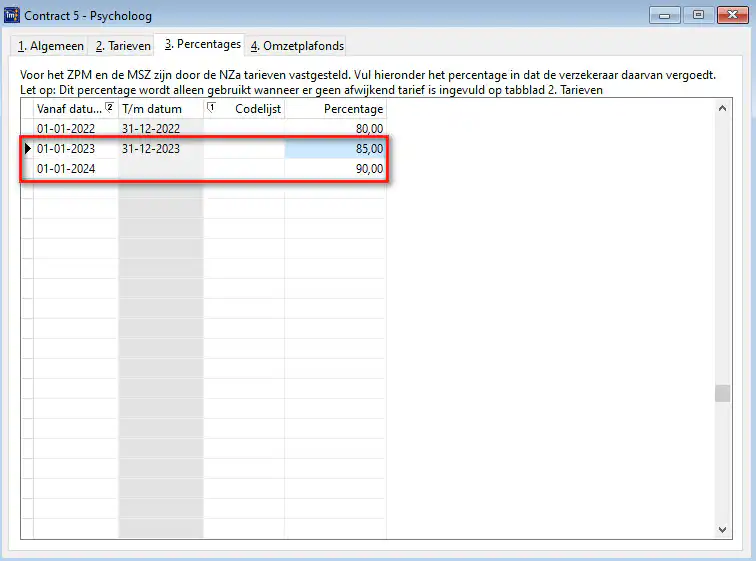Go to the Omzetplafonds tab

click(297, 46)
